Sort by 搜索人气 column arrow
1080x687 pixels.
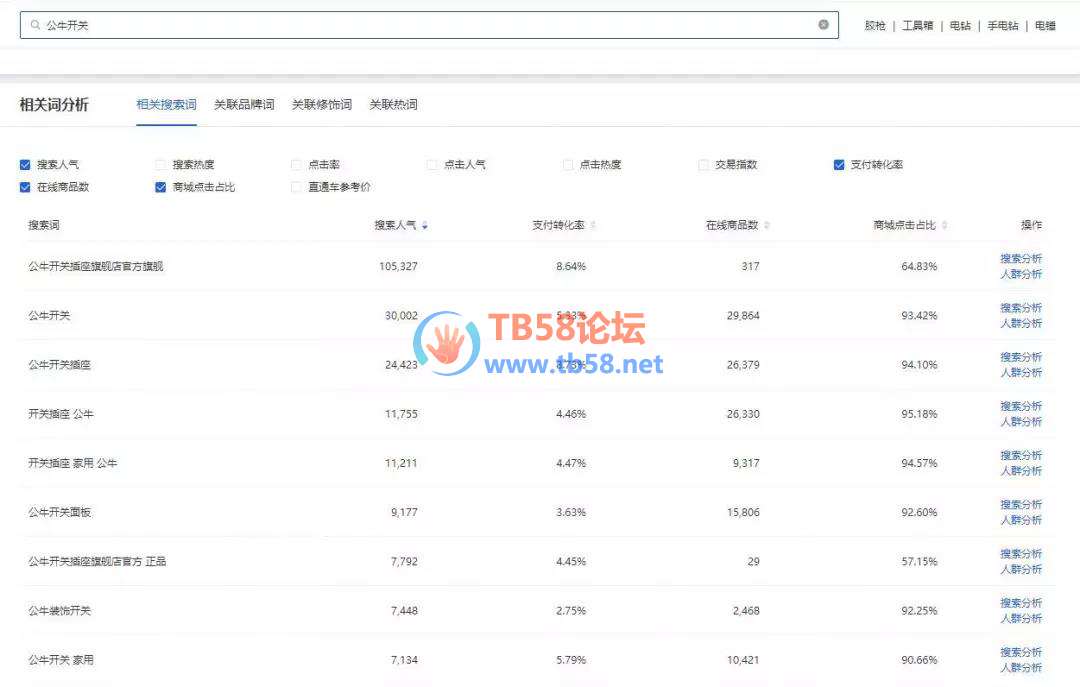click(x=425, y=226)
